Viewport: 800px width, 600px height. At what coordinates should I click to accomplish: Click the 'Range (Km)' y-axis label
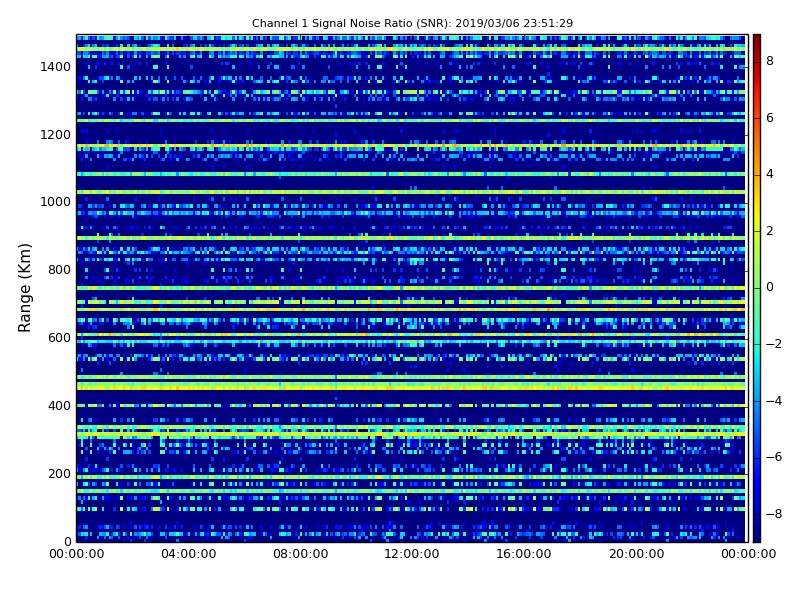pyautogui.click(x=24, y=288)
